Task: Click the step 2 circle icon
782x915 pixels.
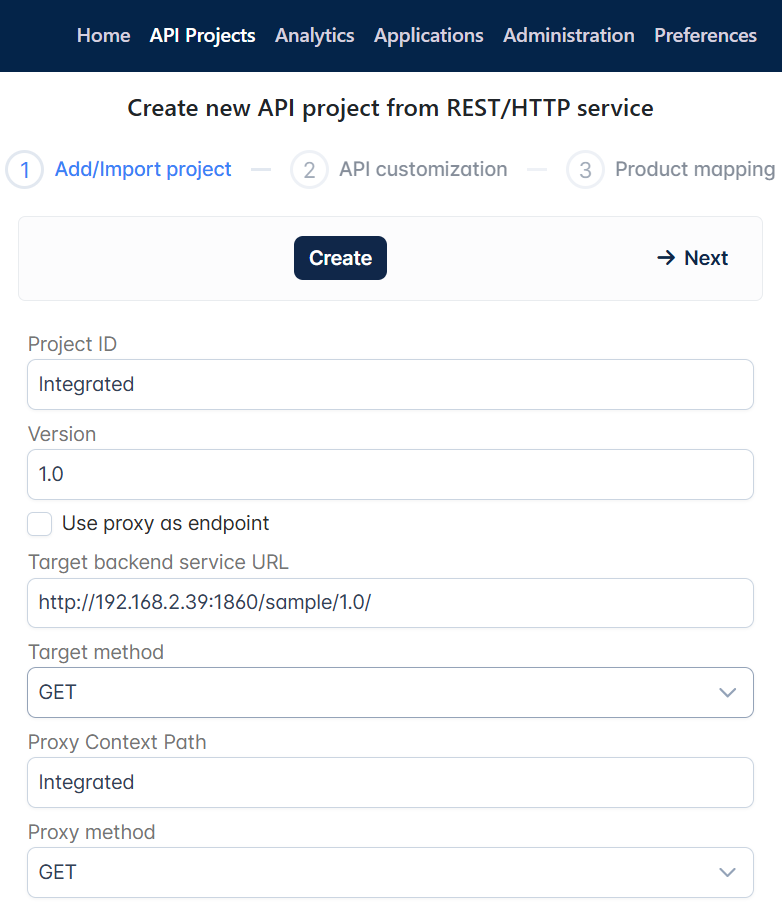Action: click(x=309, y=170)
